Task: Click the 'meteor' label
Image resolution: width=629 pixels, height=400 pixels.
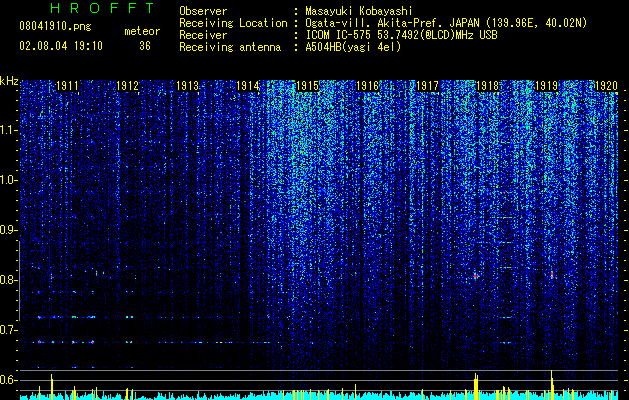Action: pos(142,31)
